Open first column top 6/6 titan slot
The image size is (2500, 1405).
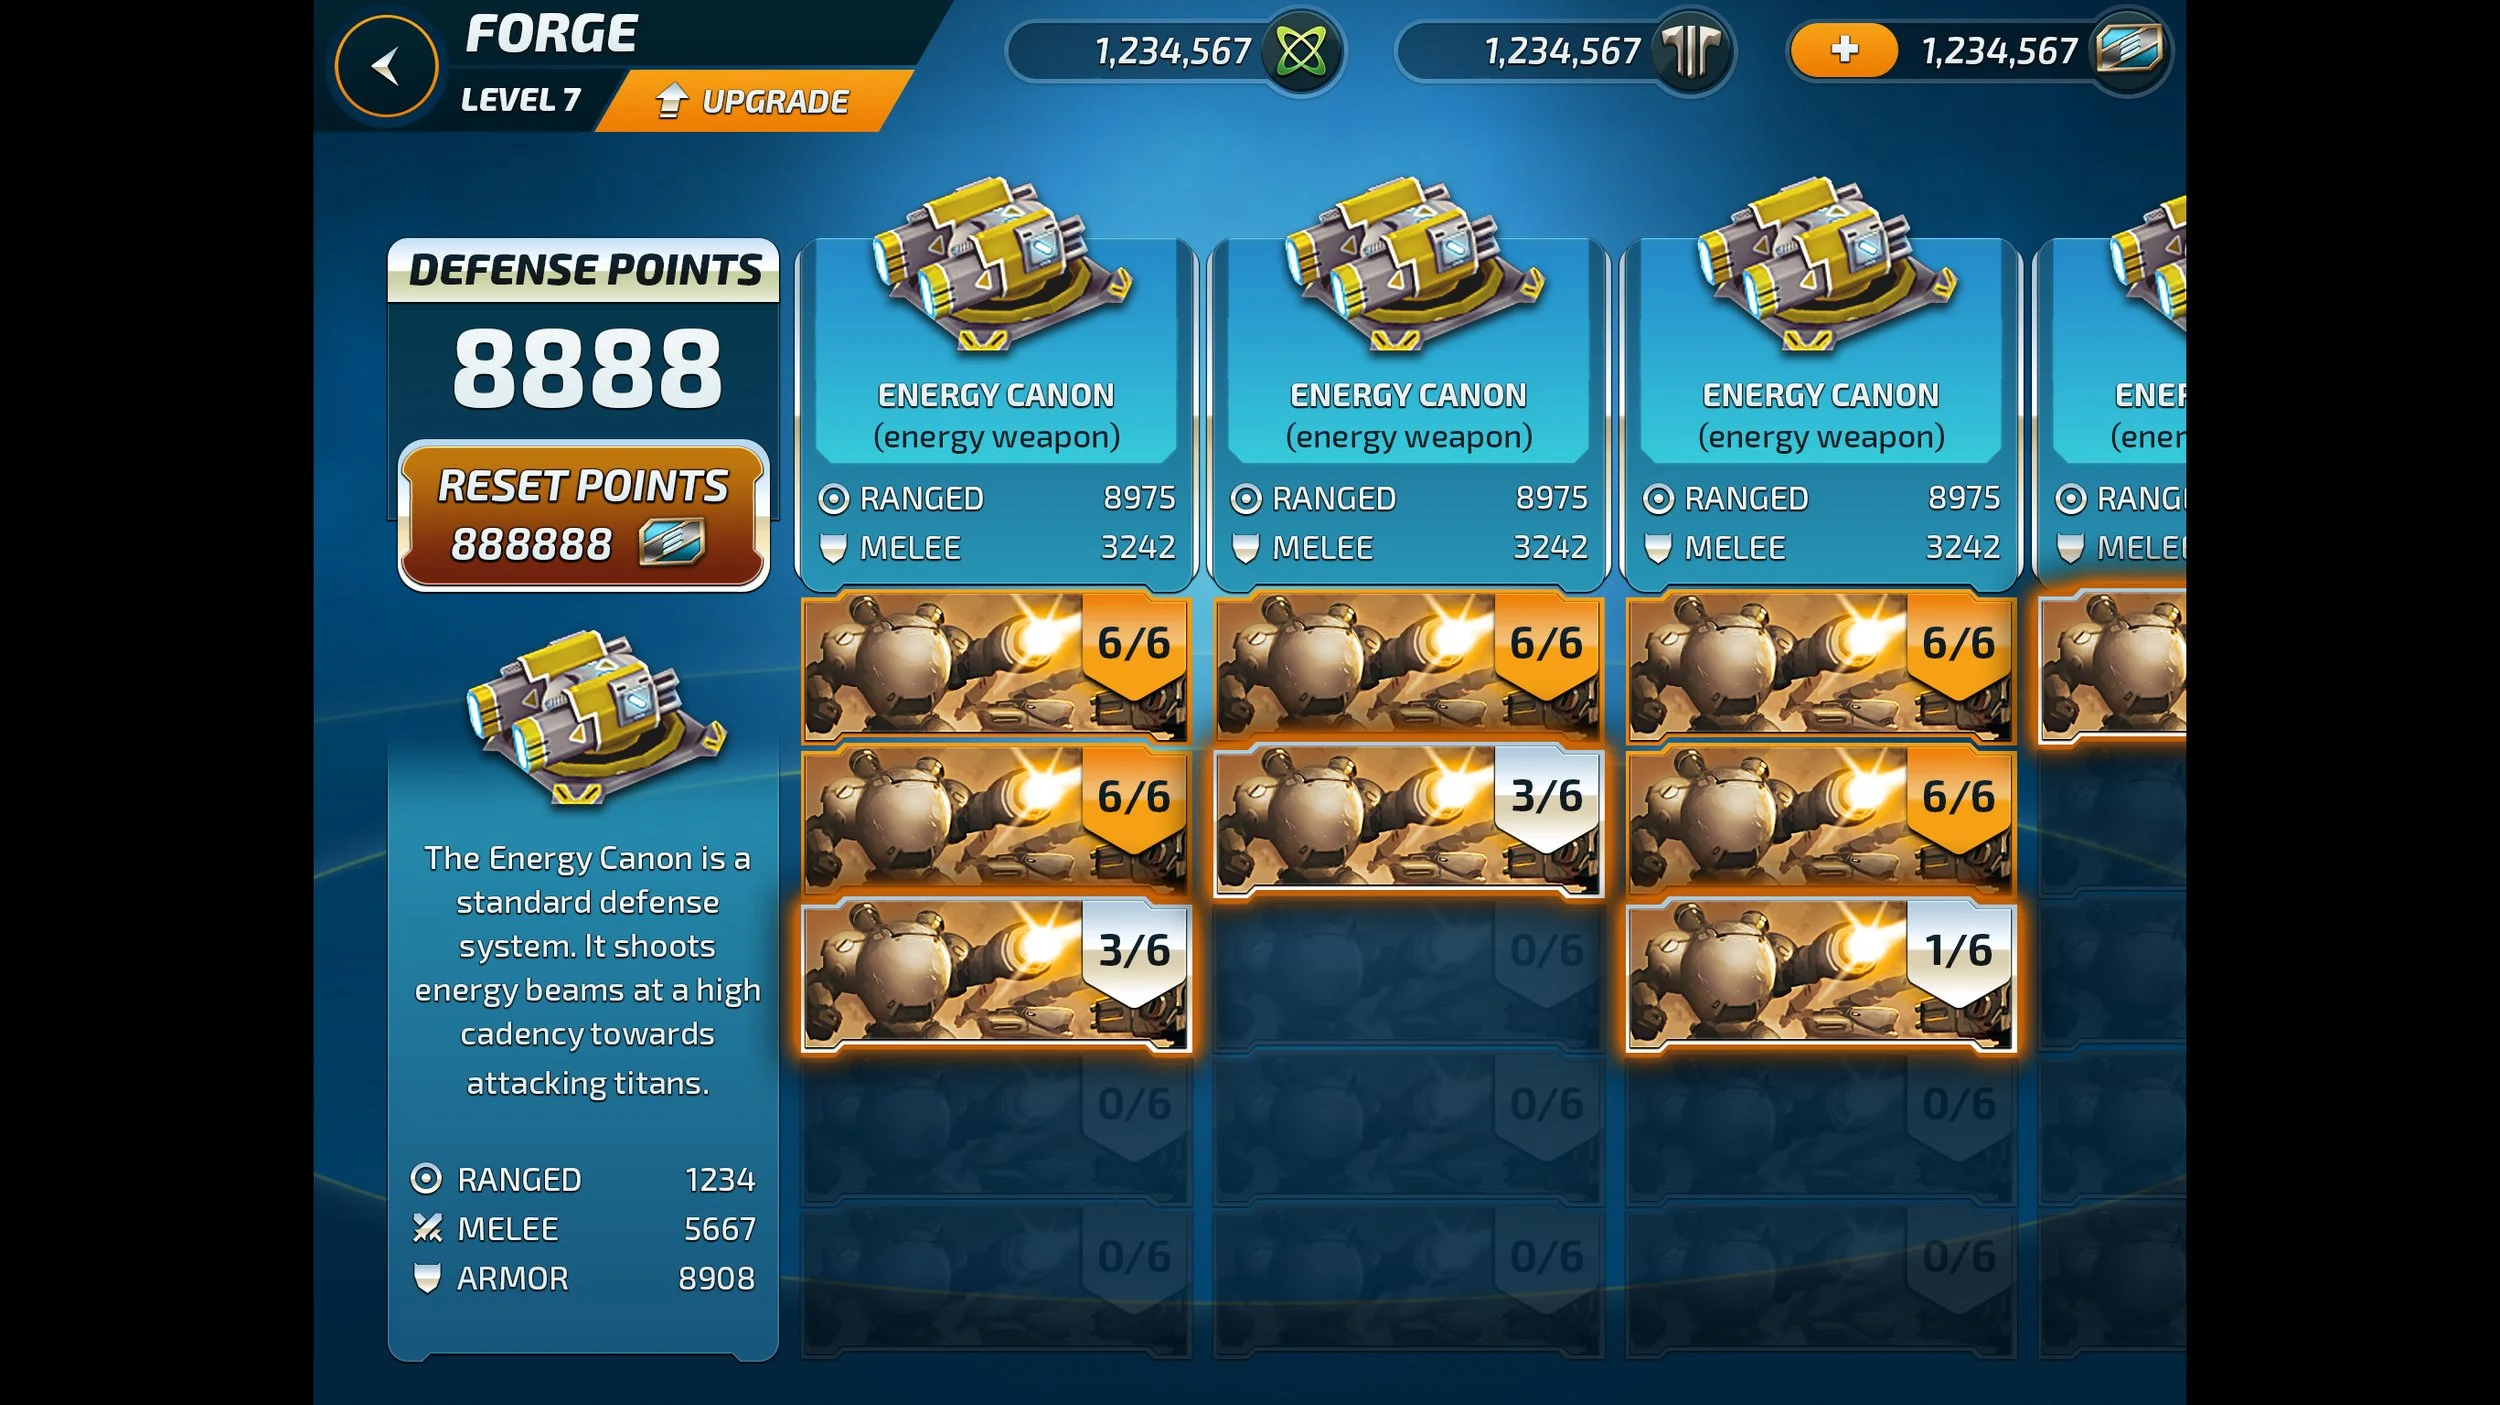point(996,669)
